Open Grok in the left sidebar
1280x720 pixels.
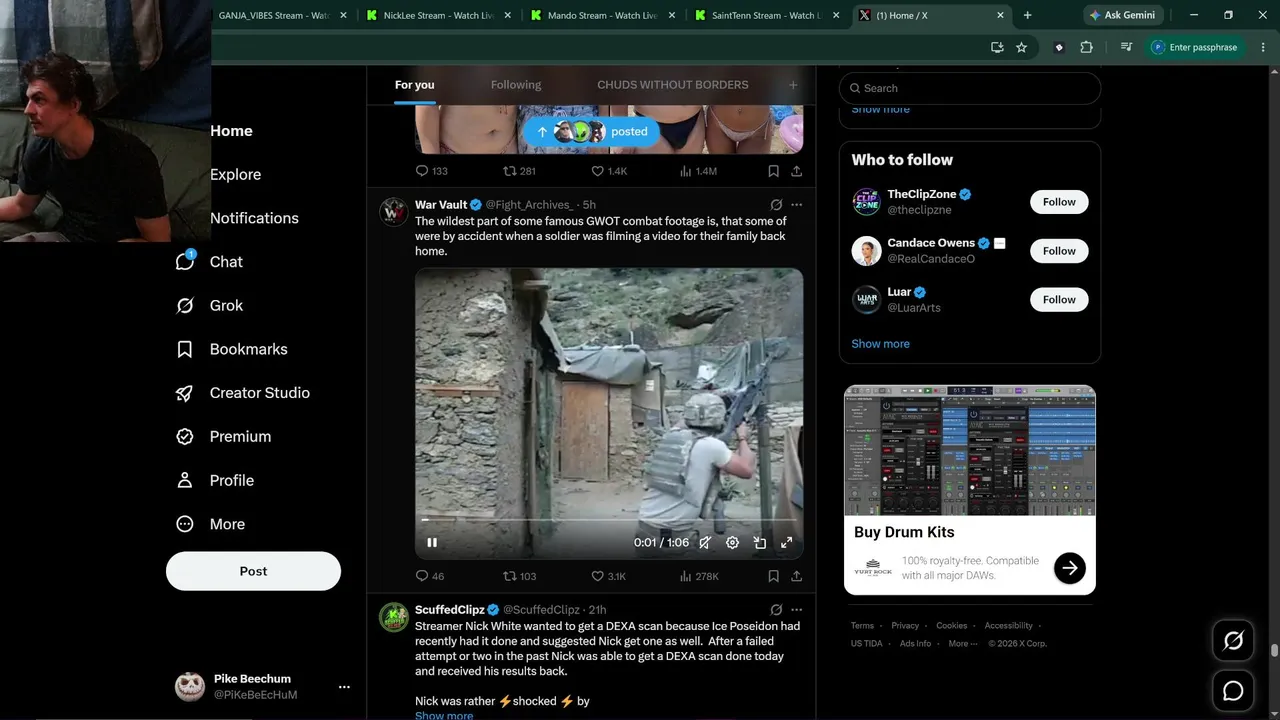209,306
